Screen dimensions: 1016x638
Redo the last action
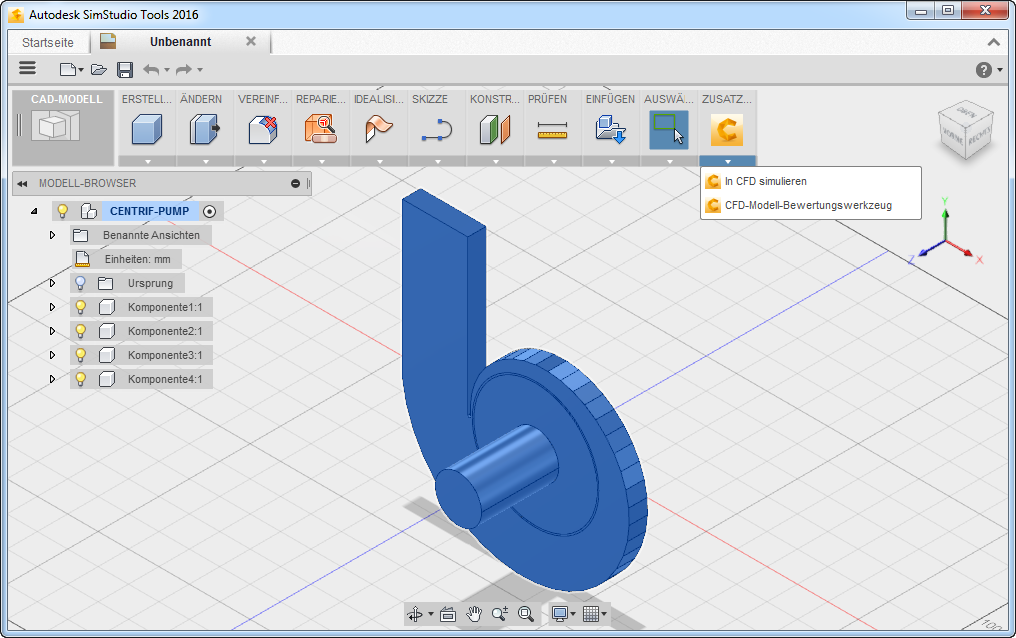coord(184,69)
